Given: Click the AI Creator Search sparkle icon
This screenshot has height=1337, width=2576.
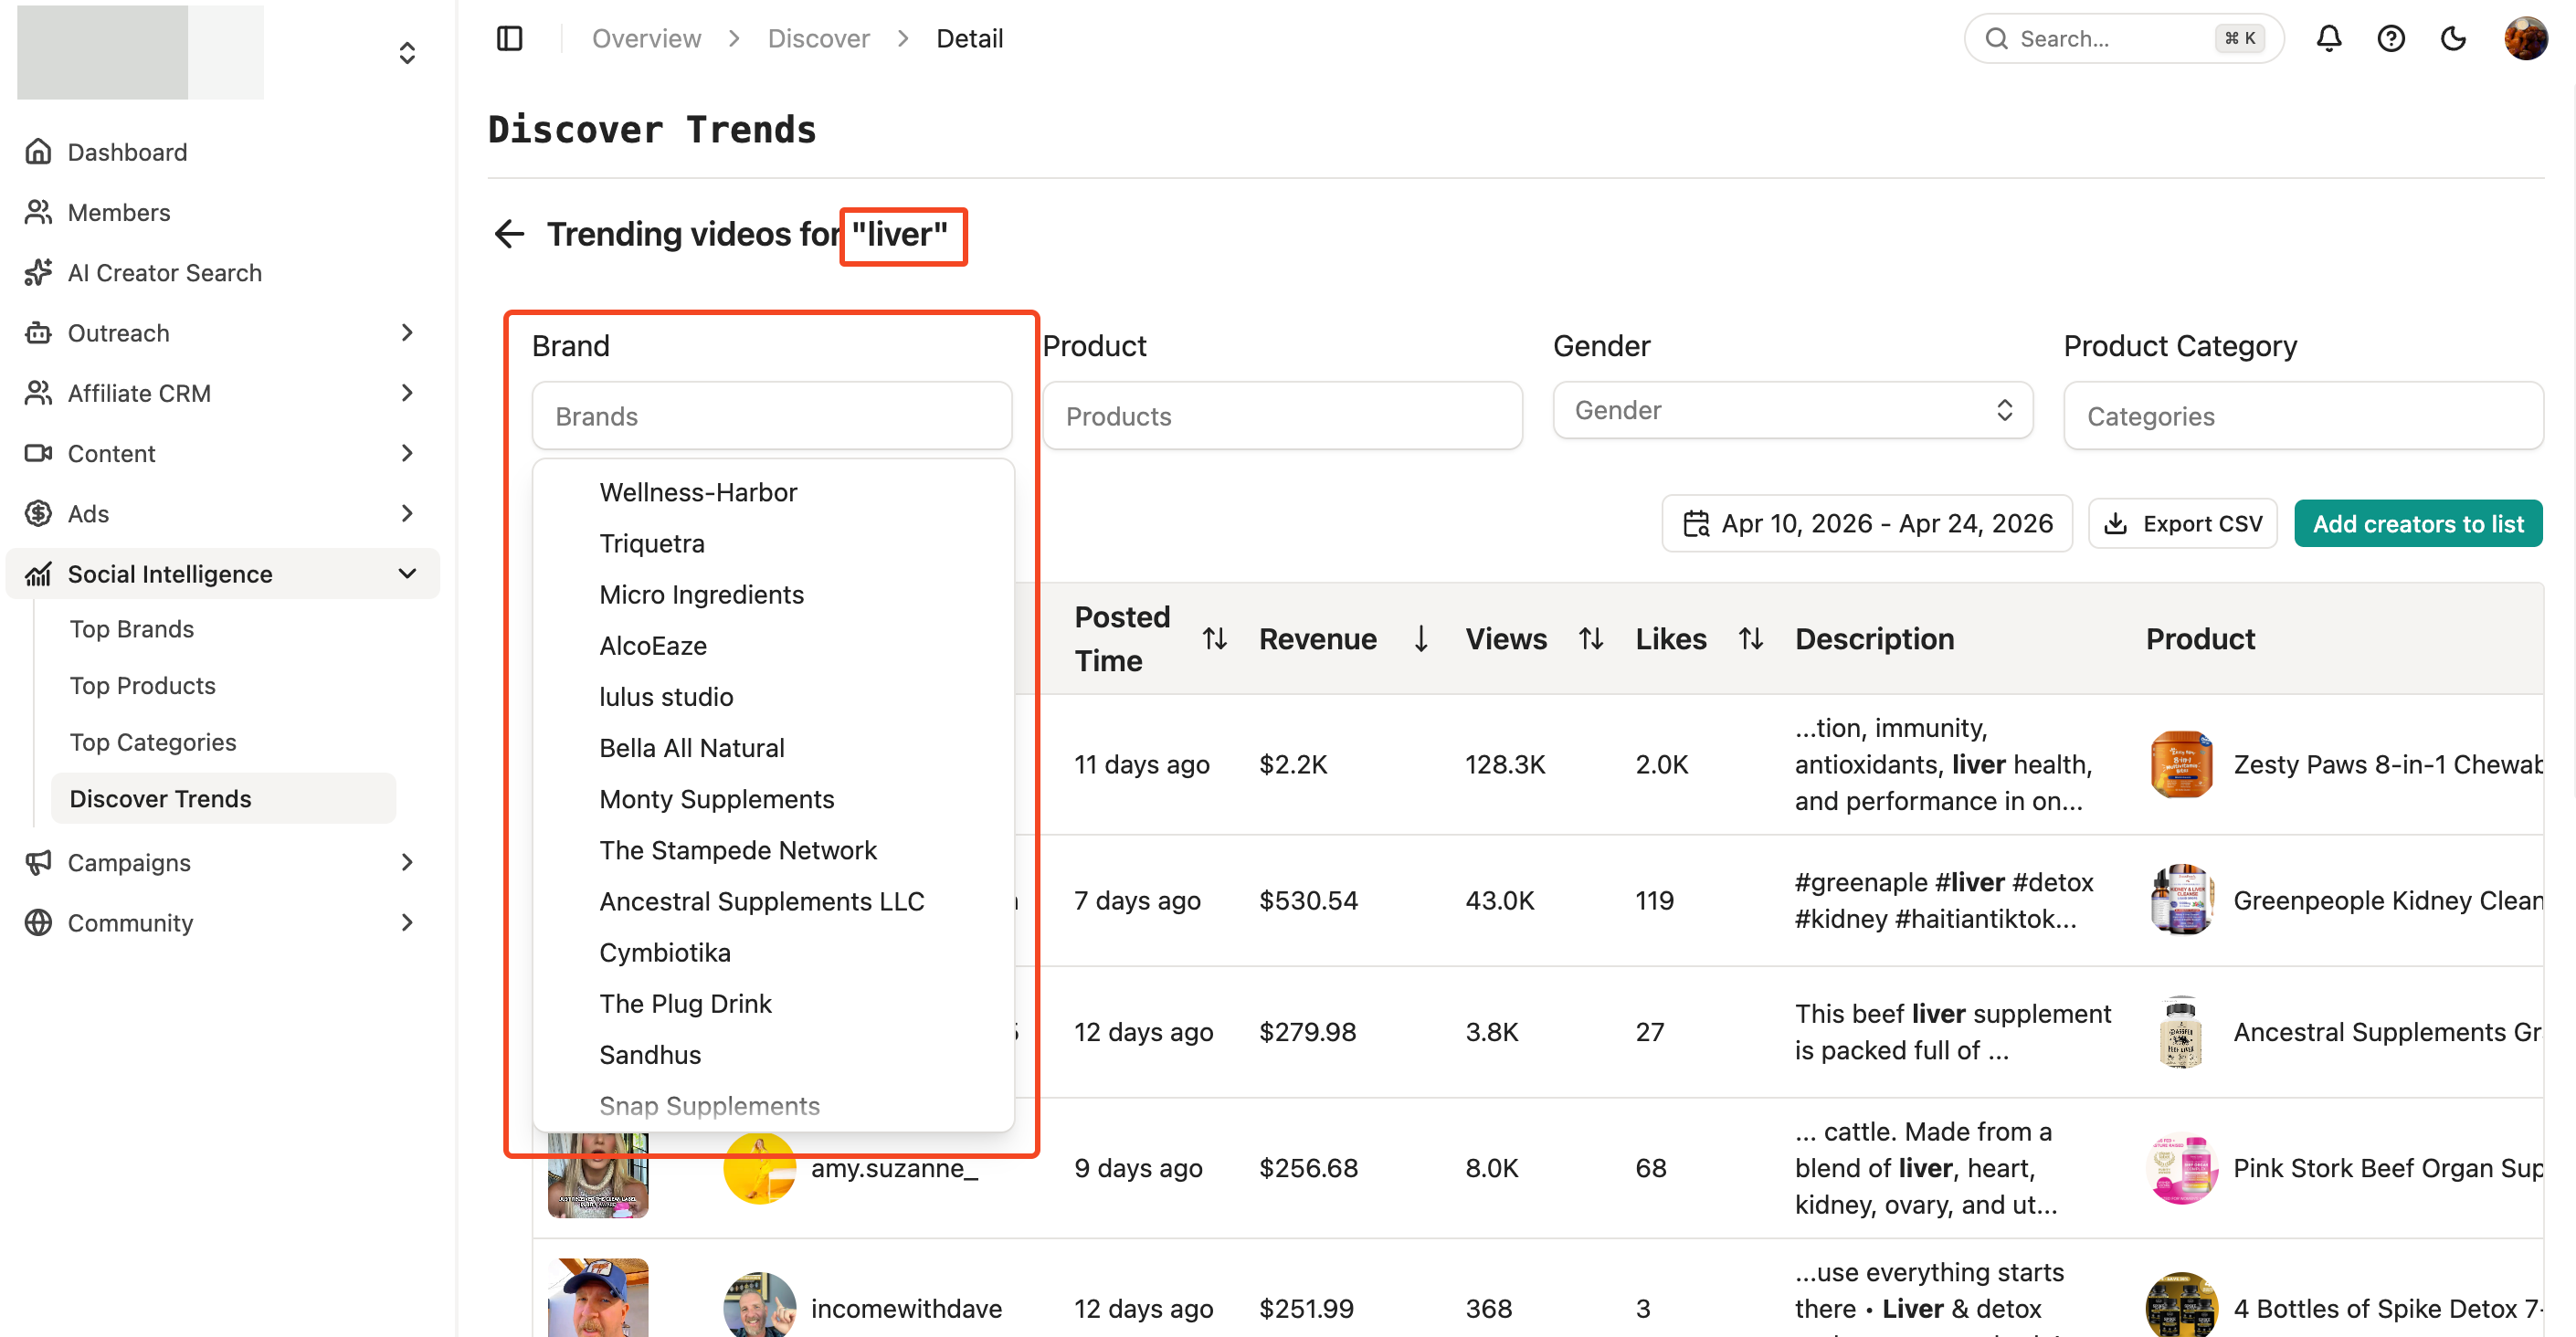Looking at the screenshot, I should tap(38, 272).
